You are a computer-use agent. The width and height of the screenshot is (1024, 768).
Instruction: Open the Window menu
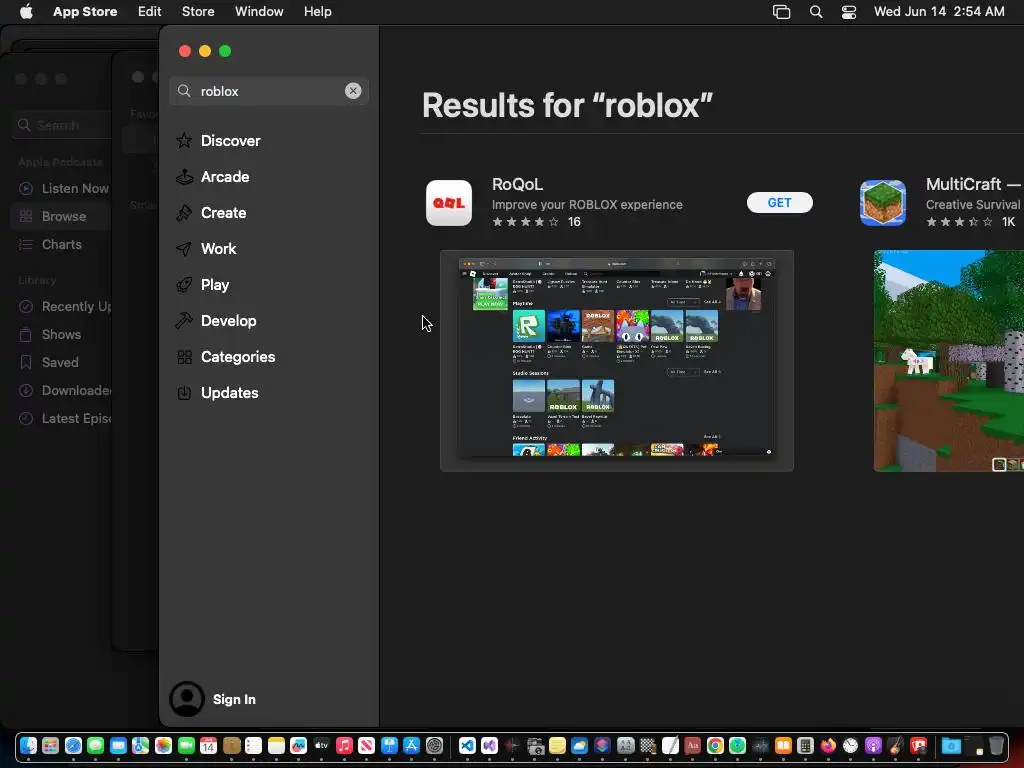click(x=259, y=12)
